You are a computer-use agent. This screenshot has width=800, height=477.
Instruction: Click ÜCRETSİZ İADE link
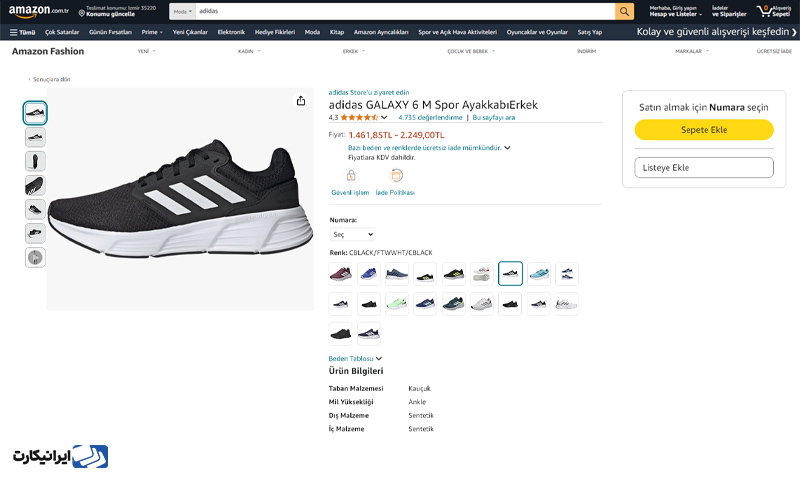pyautogui.click(x=774, y=51)
